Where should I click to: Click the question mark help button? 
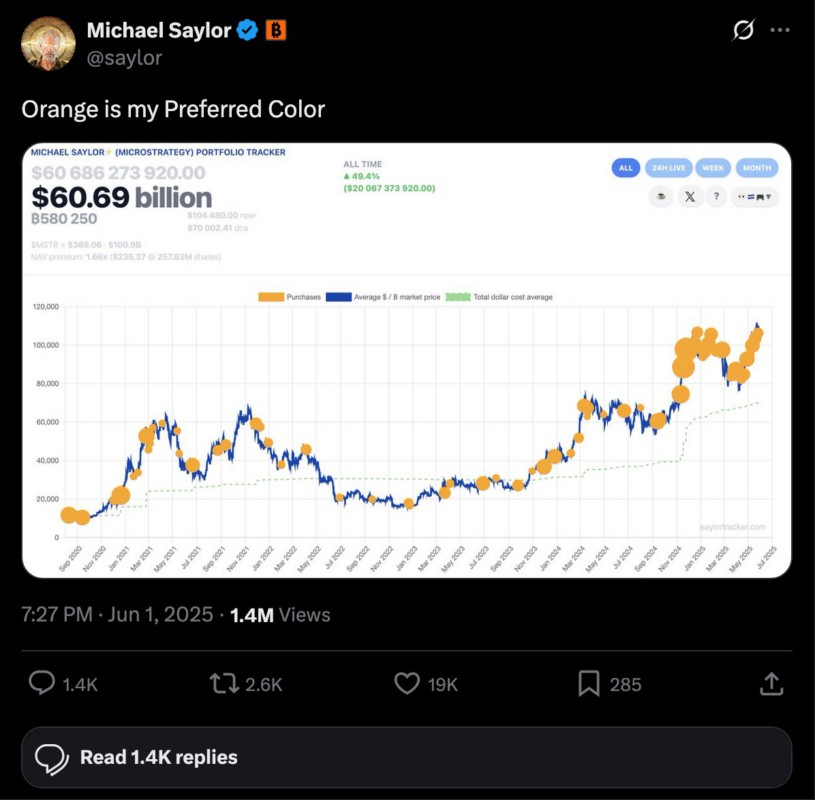click(716, 196)
